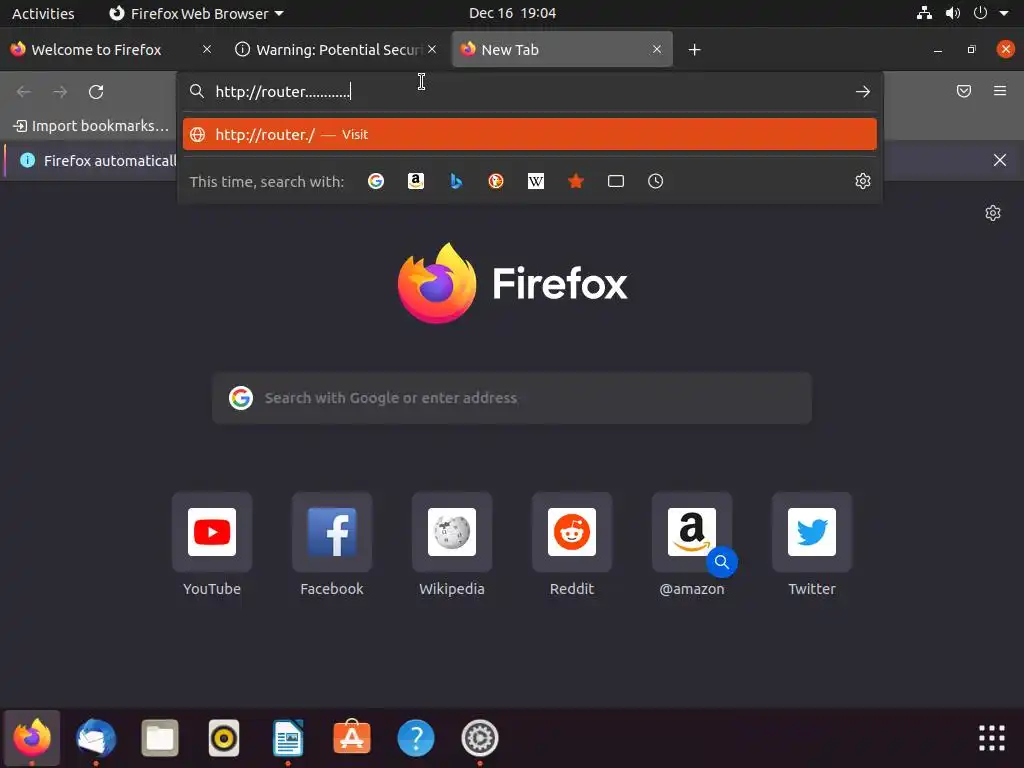Viewport: 1024px width, 768px height.
Task: Click Import bookmarks button
Action: point(91,126)
